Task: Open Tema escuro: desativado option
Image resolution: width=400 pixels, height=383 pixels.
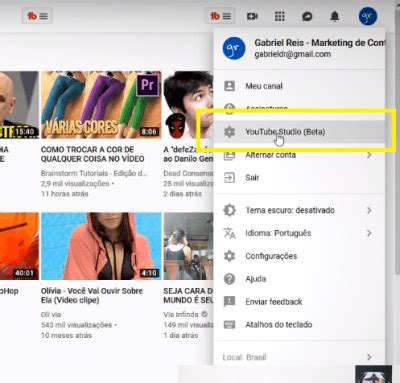Action: click(299, 210)
